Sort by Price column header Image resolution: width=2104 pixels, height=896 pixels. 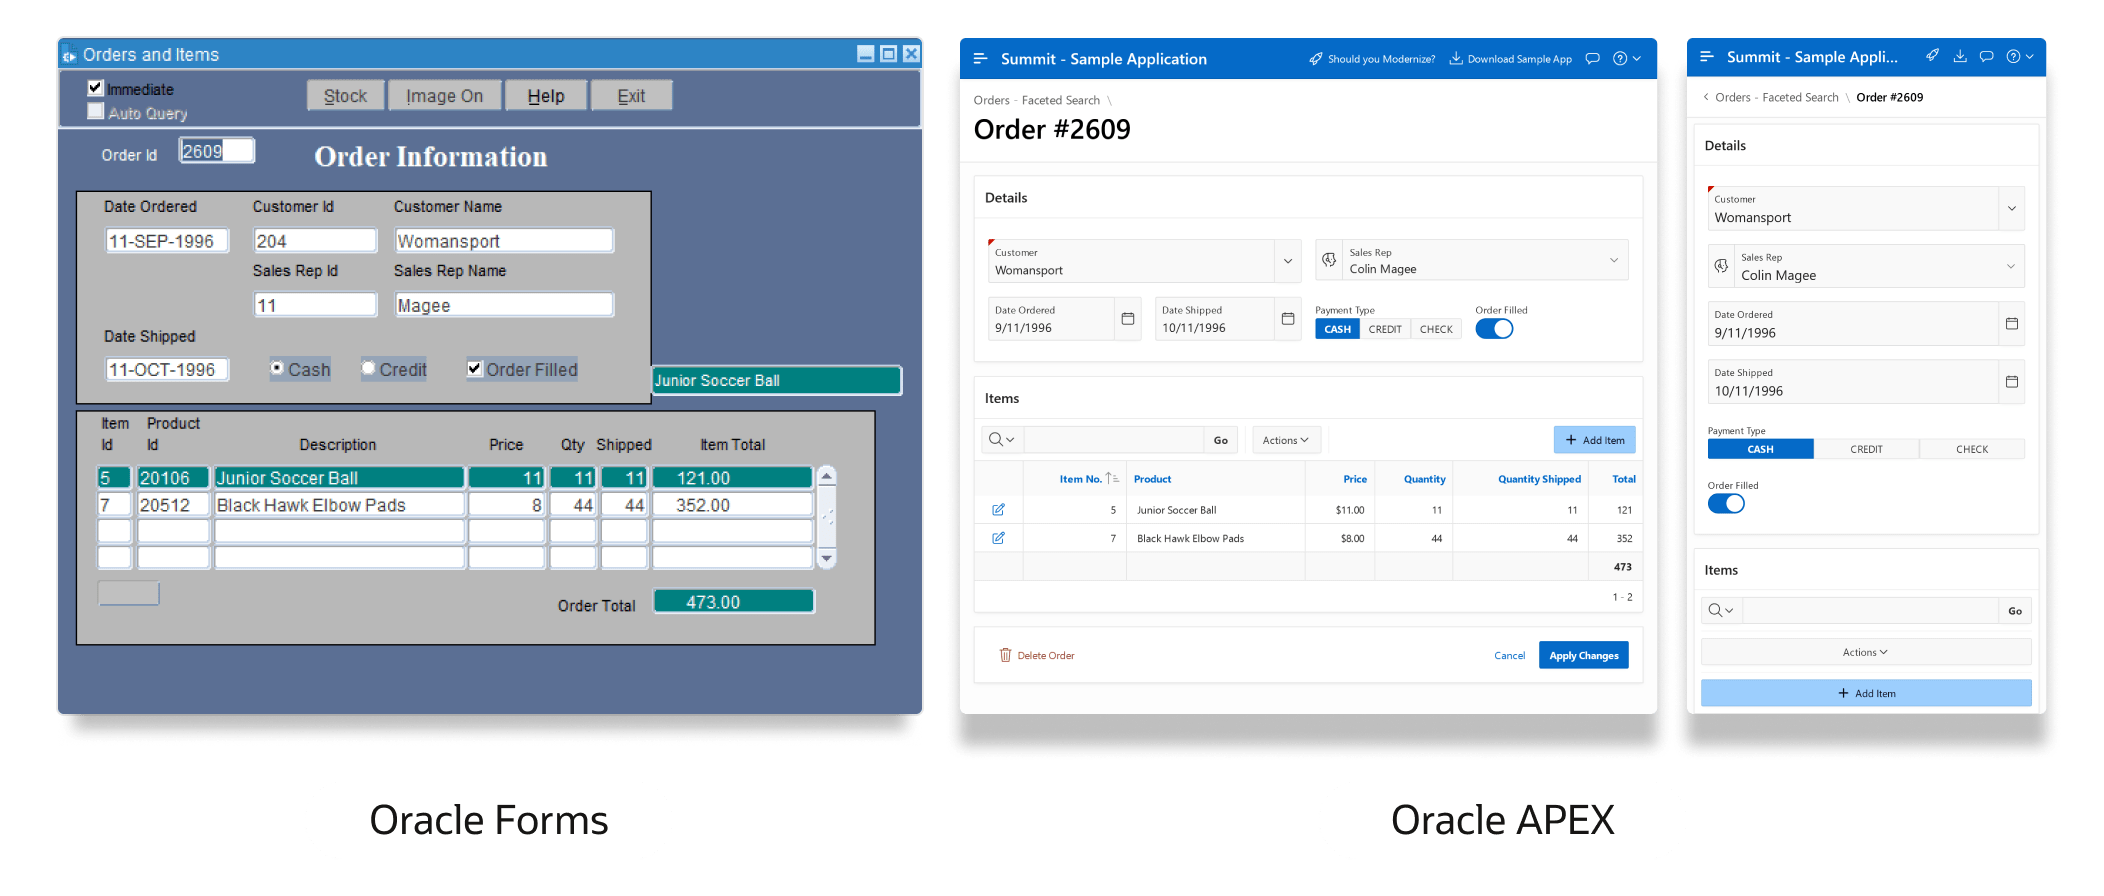click(x=1355, y=479)
